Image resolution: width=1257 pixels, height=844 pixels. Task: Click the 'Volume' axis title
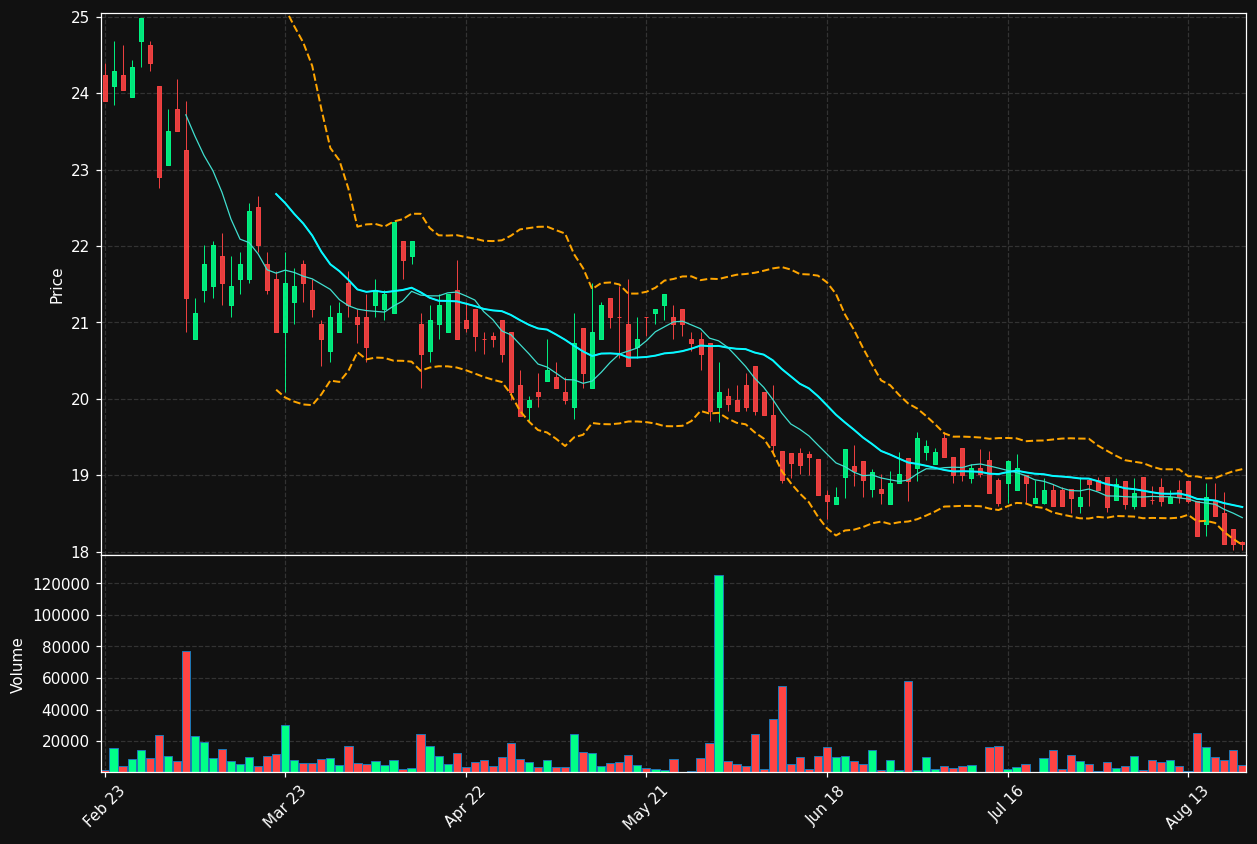click(18, 665)
